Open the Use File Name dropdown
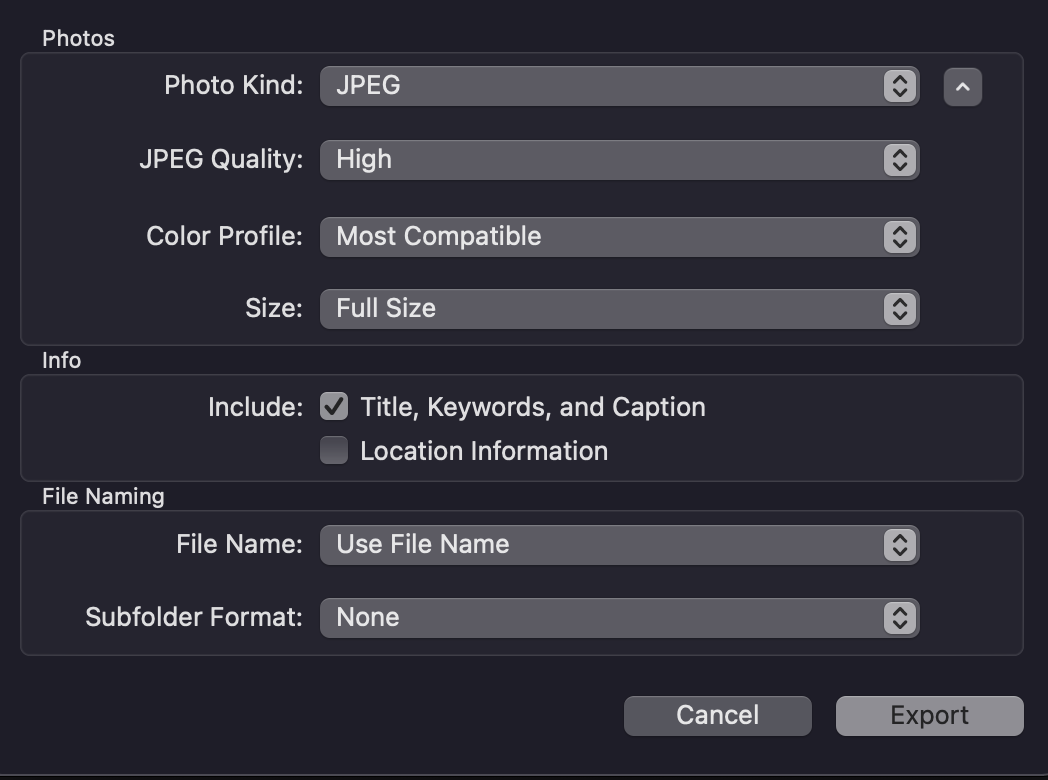 tap(600, 545)
